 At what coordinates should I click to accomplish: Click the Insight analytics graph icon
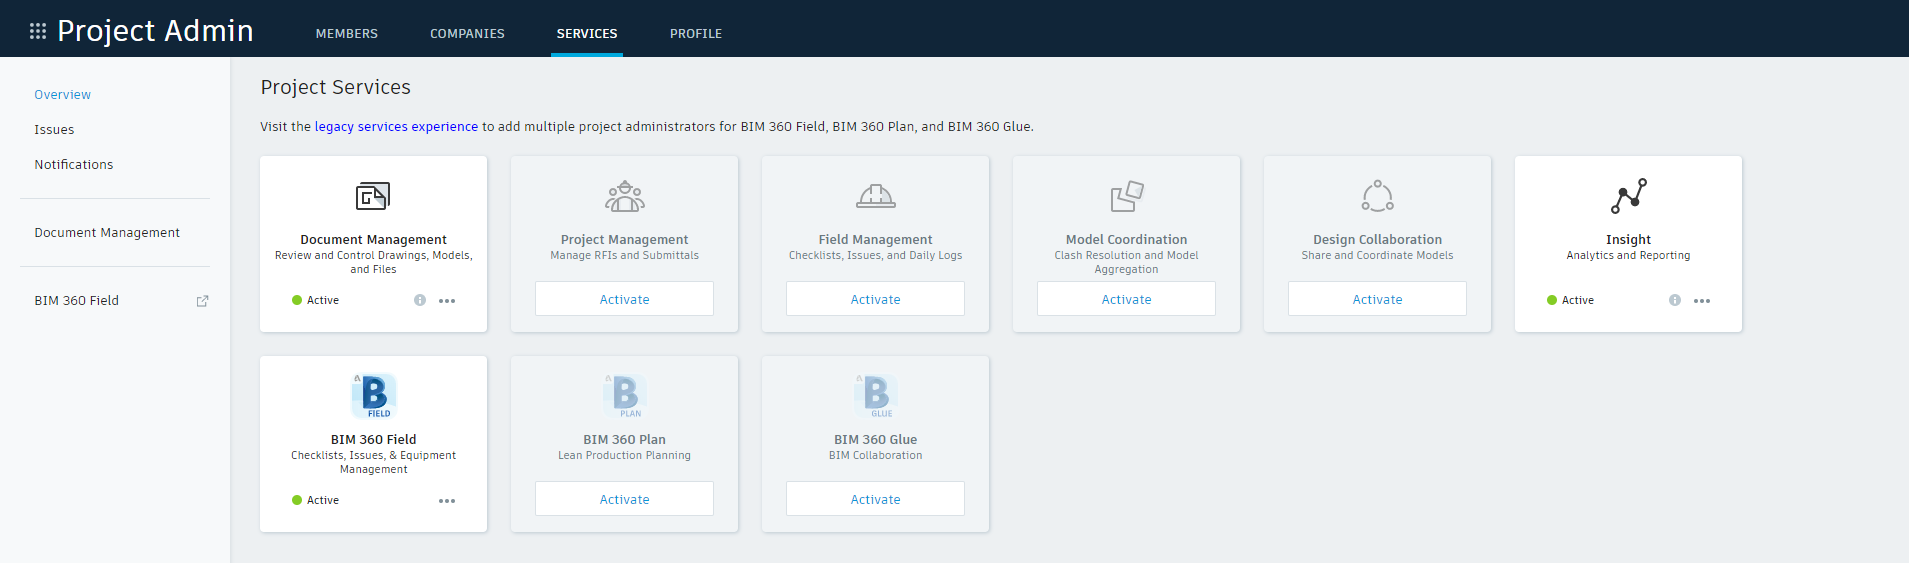(x=1628, y=196)
